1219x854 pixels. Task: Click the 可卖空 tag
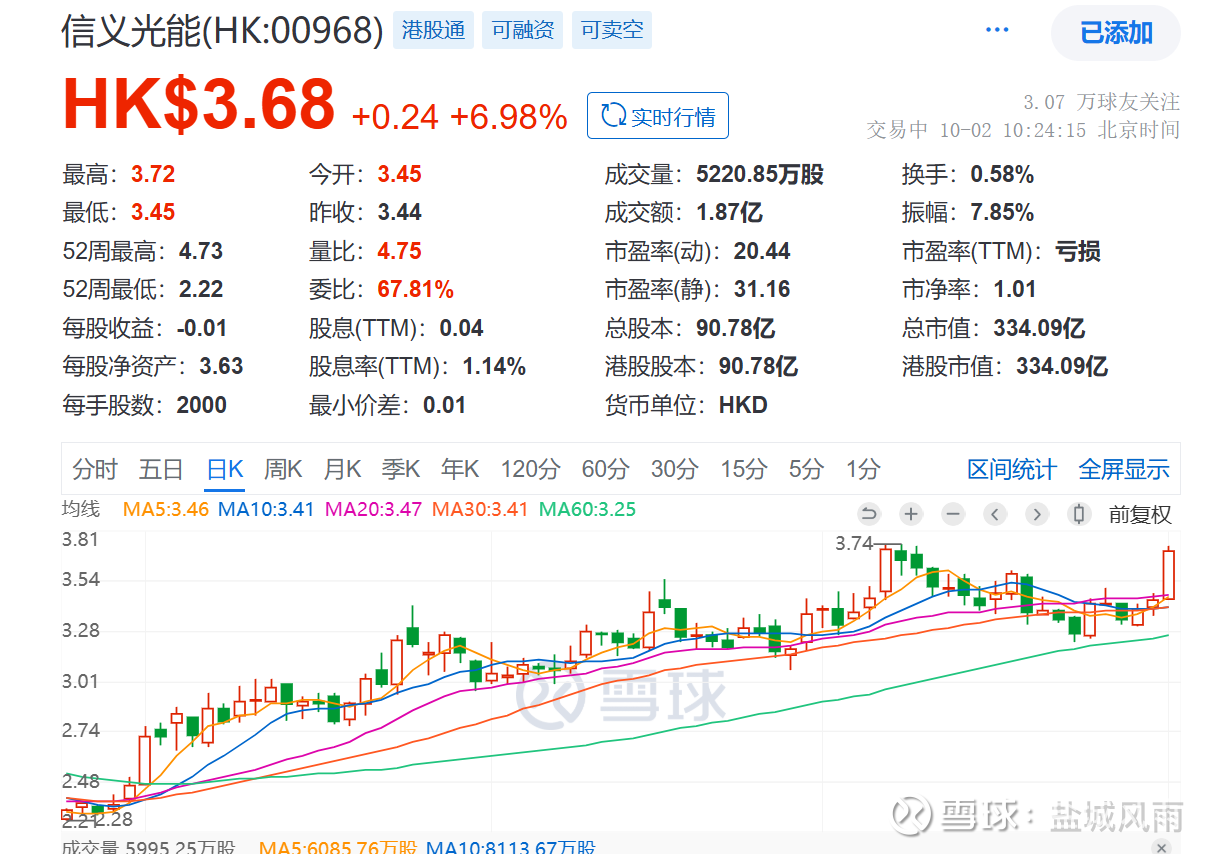[612, 31]
